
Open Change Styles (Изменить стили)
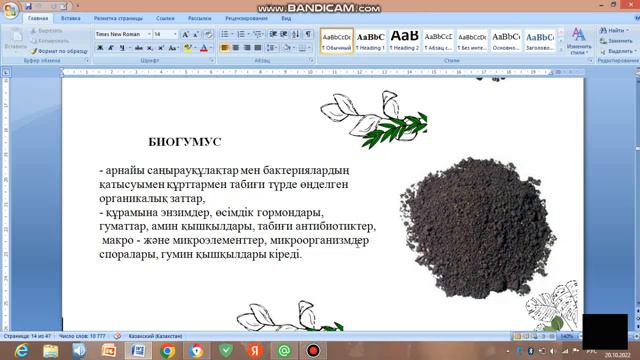pos(579,41)
